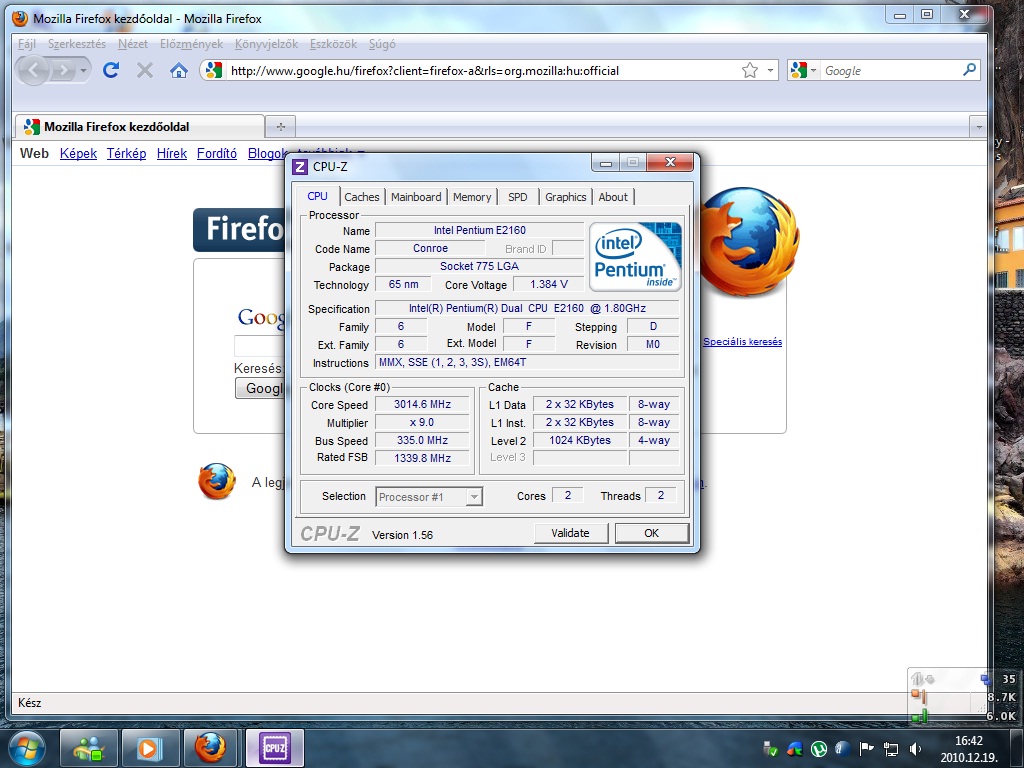Open the Windows Media Player taskbar icon
This screenshot has width=1024, height=768.
point(150,748)
